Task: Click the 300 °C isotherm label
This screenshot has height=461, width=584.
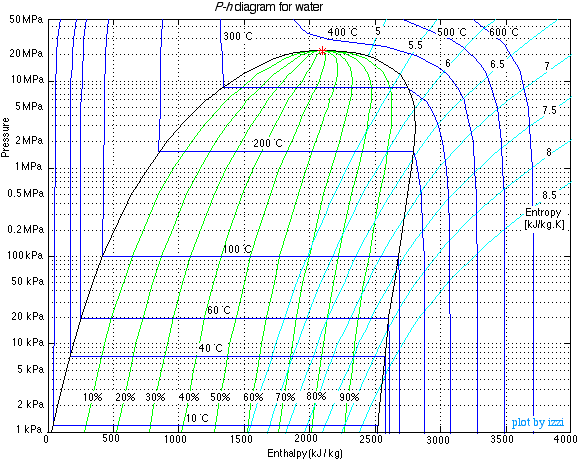Action: (x=238, y=36)
